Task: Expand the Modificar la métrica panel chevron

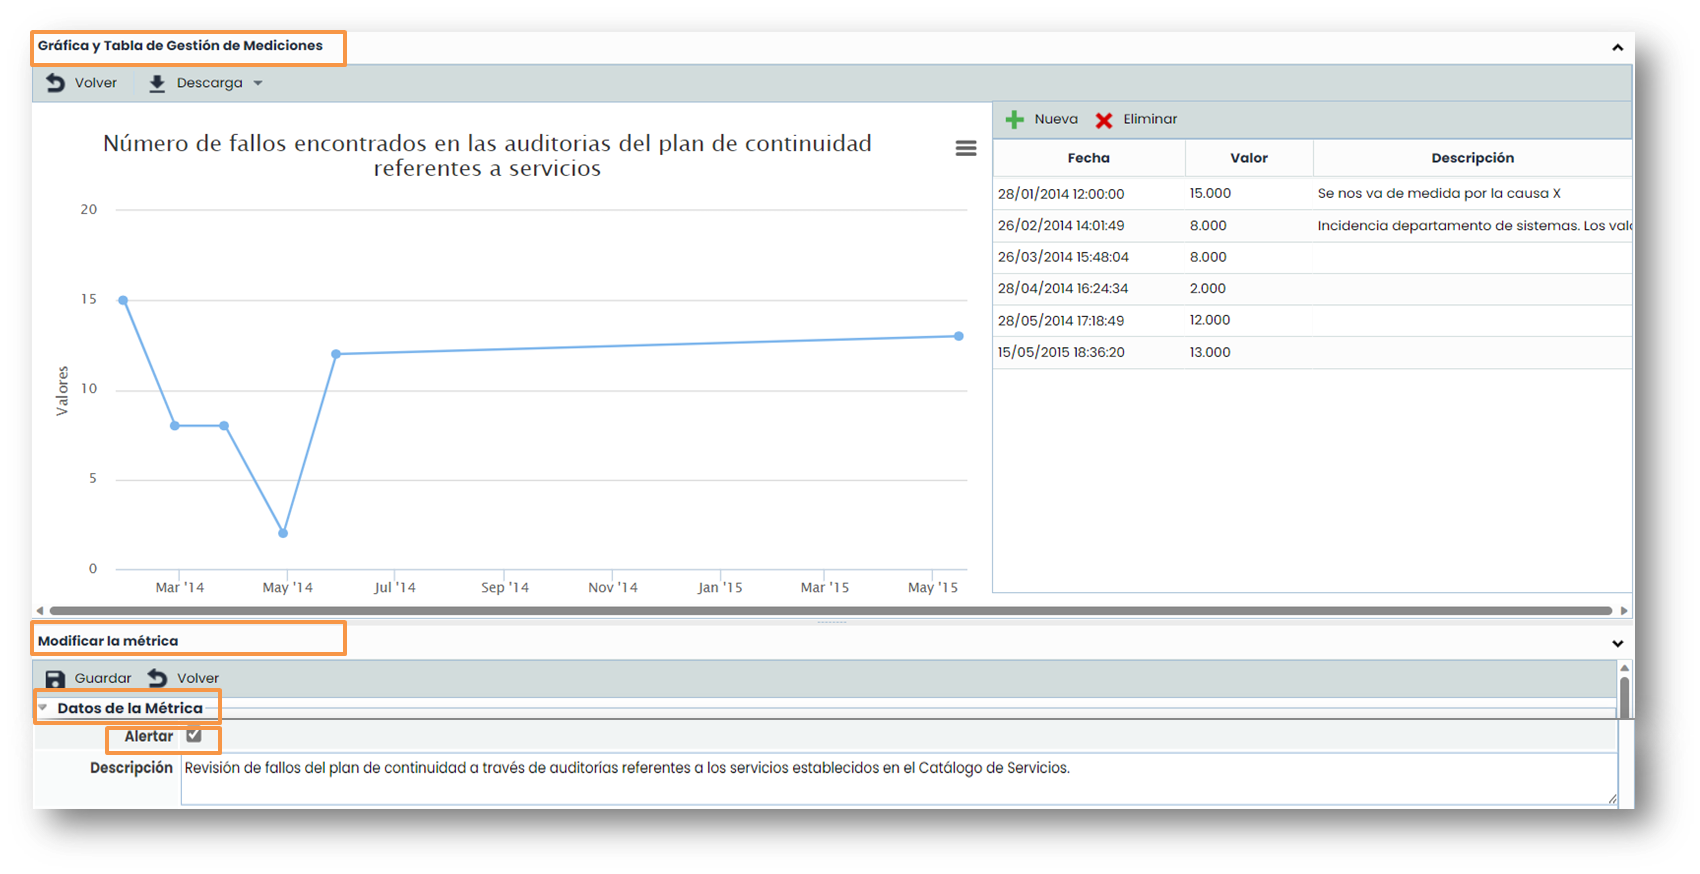Action: [1617, 644]
